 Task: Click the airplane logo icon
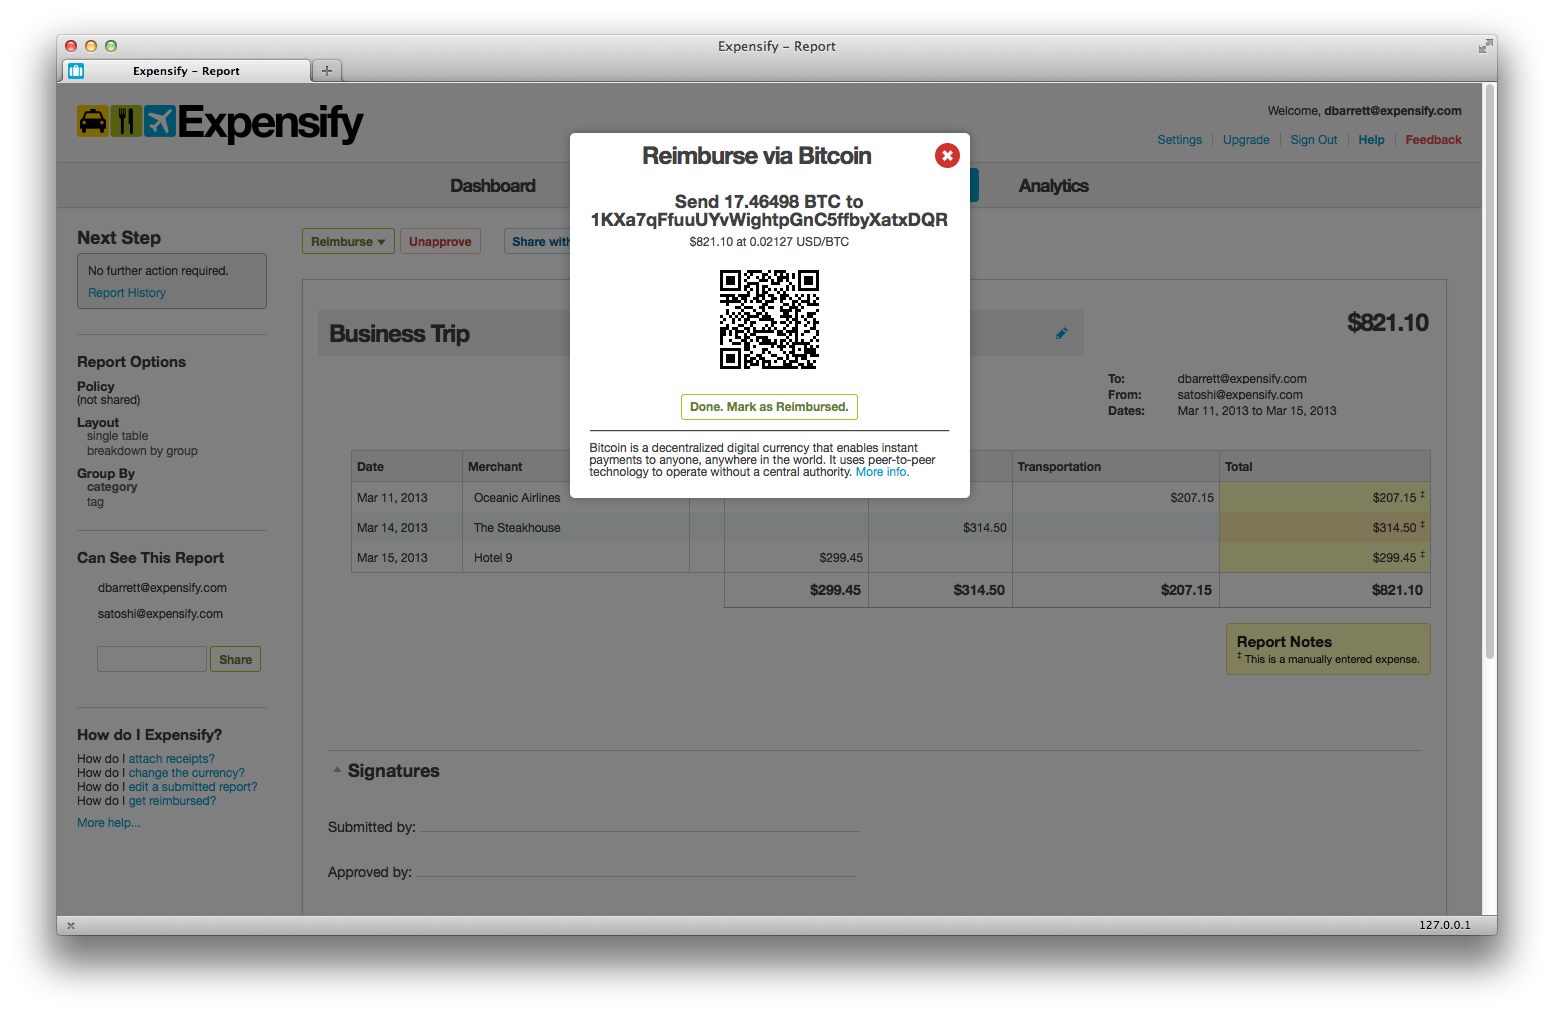[x=159, y=121]
